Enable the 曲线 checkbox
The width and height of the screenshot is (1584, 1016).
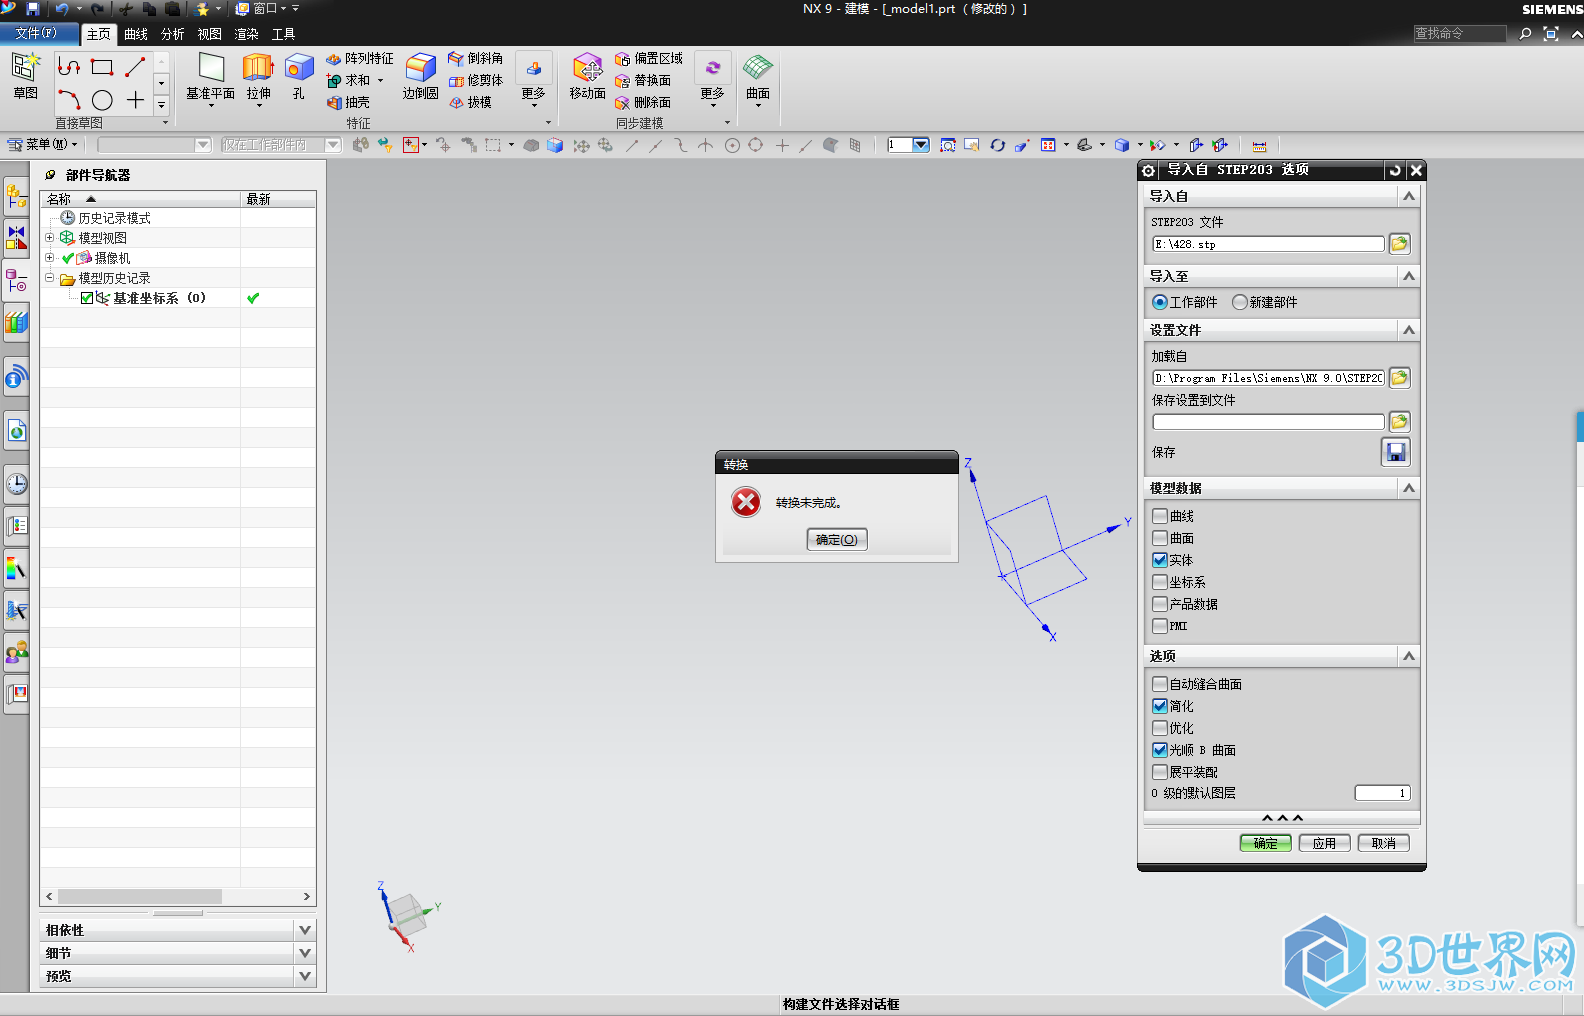click(x=1160, y=516)
